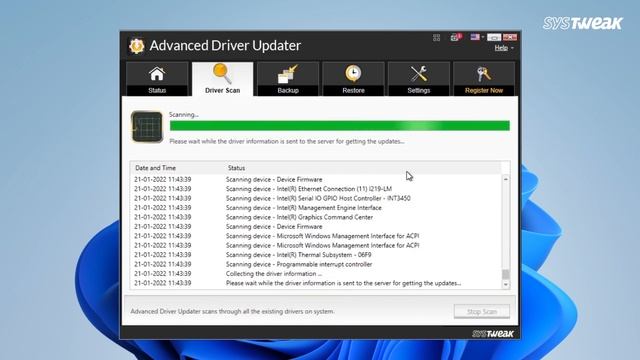This screenshot has height=360, width=640.
Task: Select the Serial IO GPIO Host Controller row
Action: (316, 198)
